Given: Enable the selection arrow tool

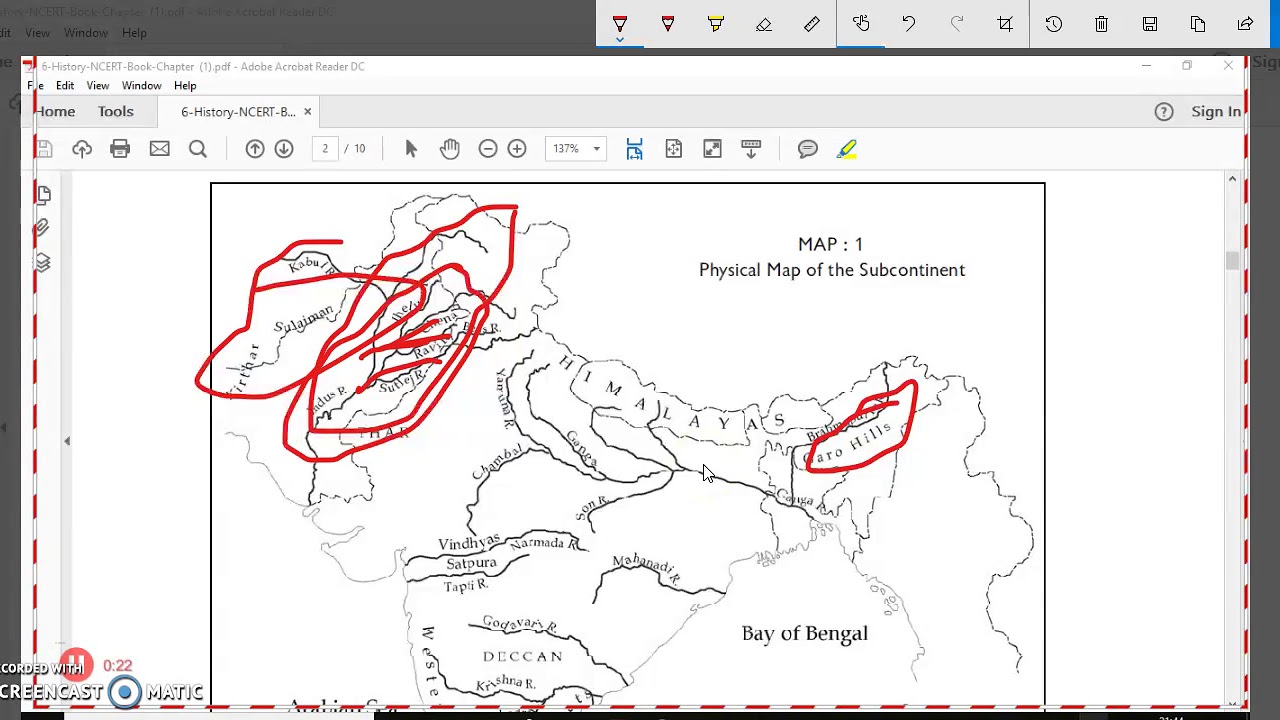Looking at the screenshot, I should point(411,149).
